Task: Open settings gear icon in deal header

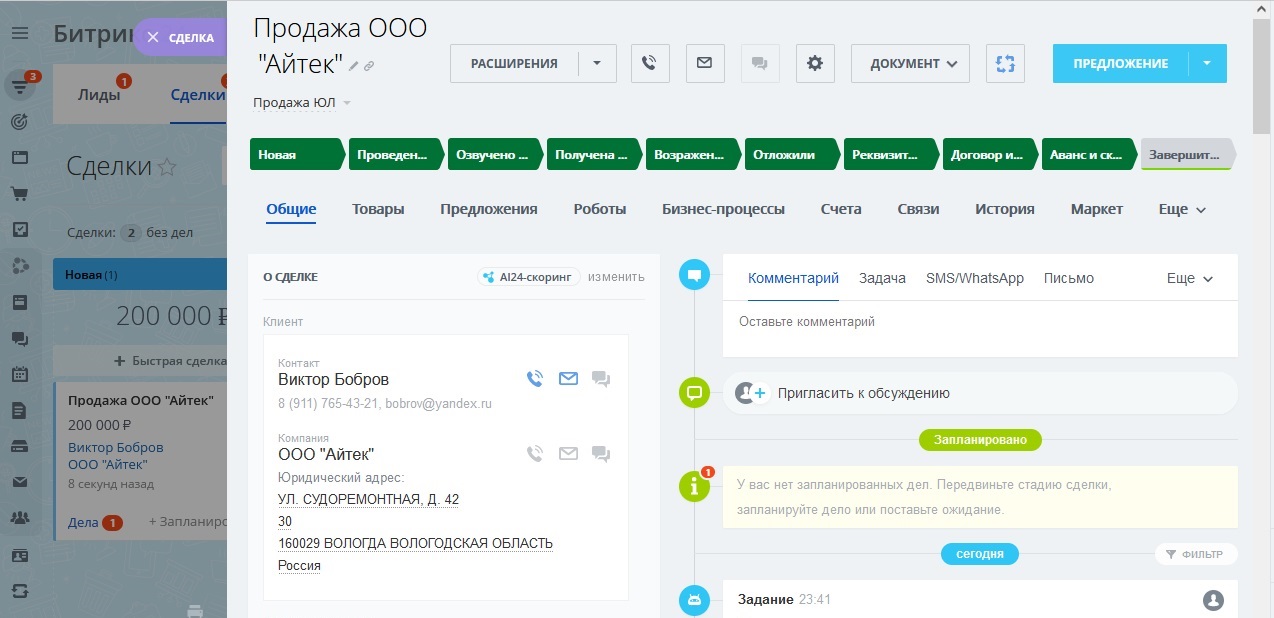Action: pos(815,63)
